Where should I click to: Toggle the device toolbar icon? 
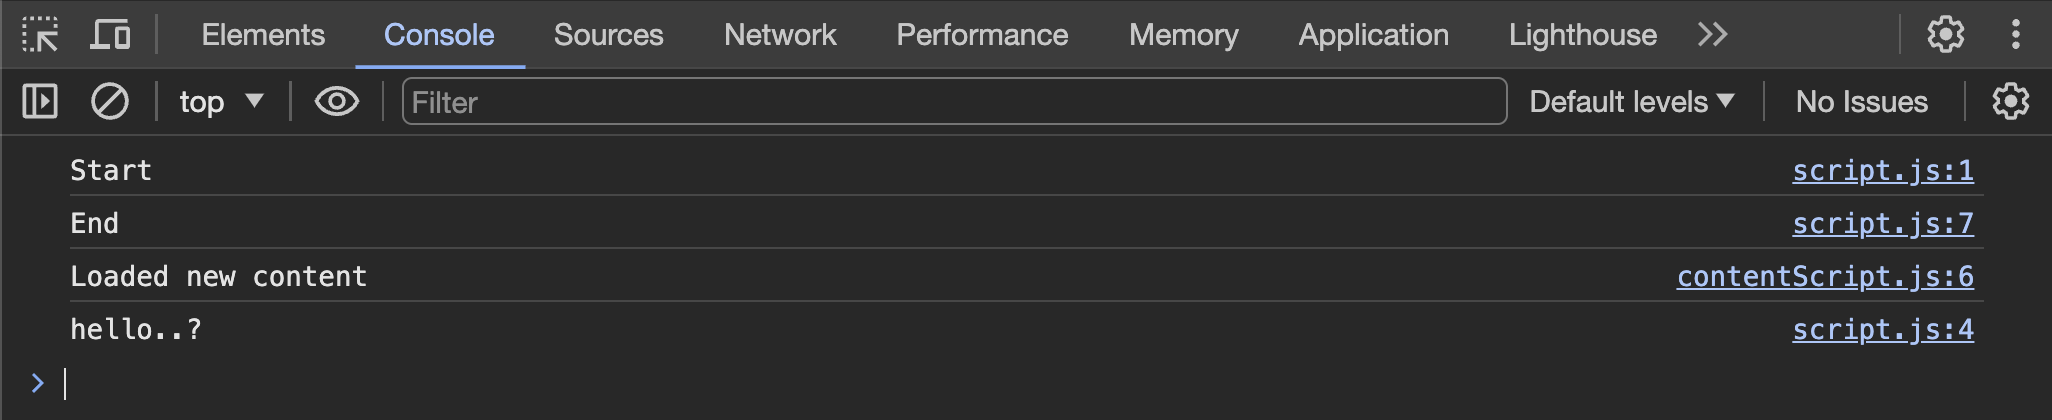click(110, 35)
